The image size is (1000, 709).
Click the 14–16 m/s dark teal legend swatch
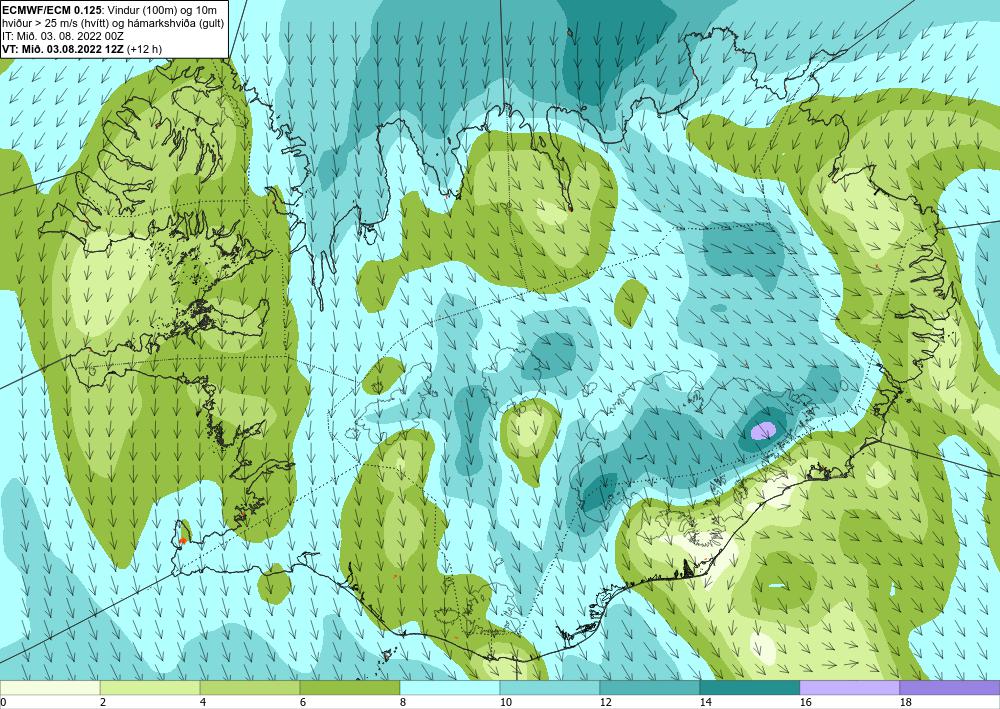coord(749,688)
